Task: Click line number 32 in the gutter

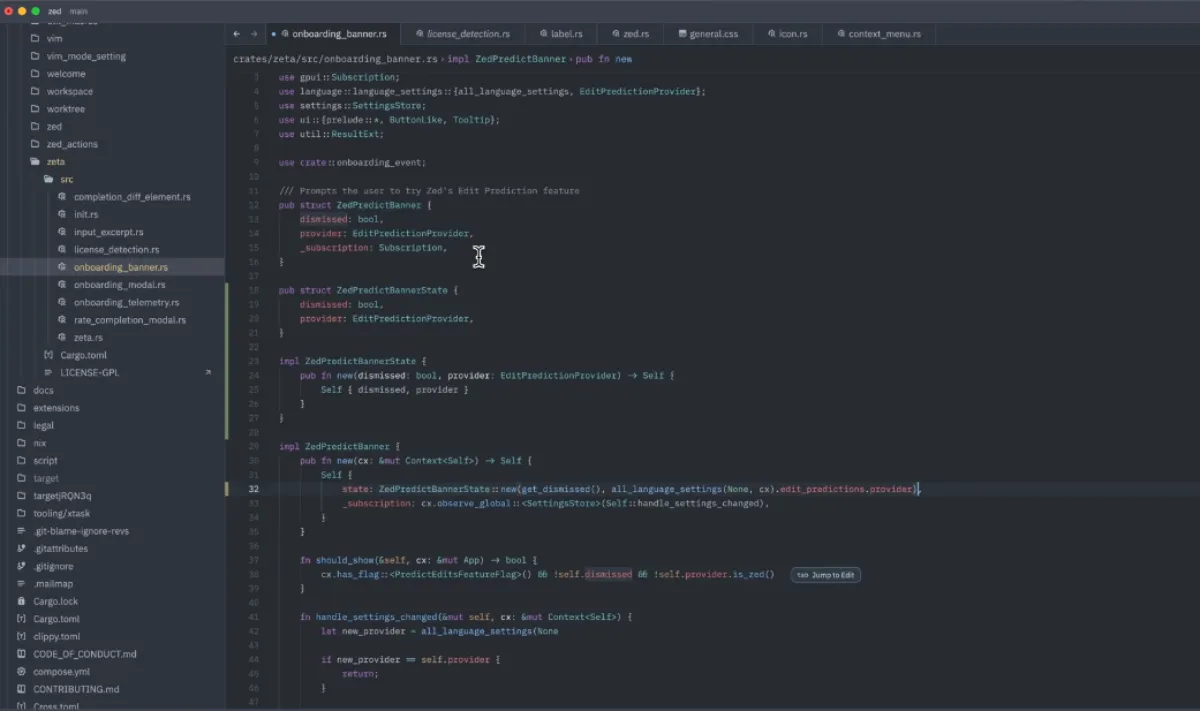Action: (x=254, y=489)
